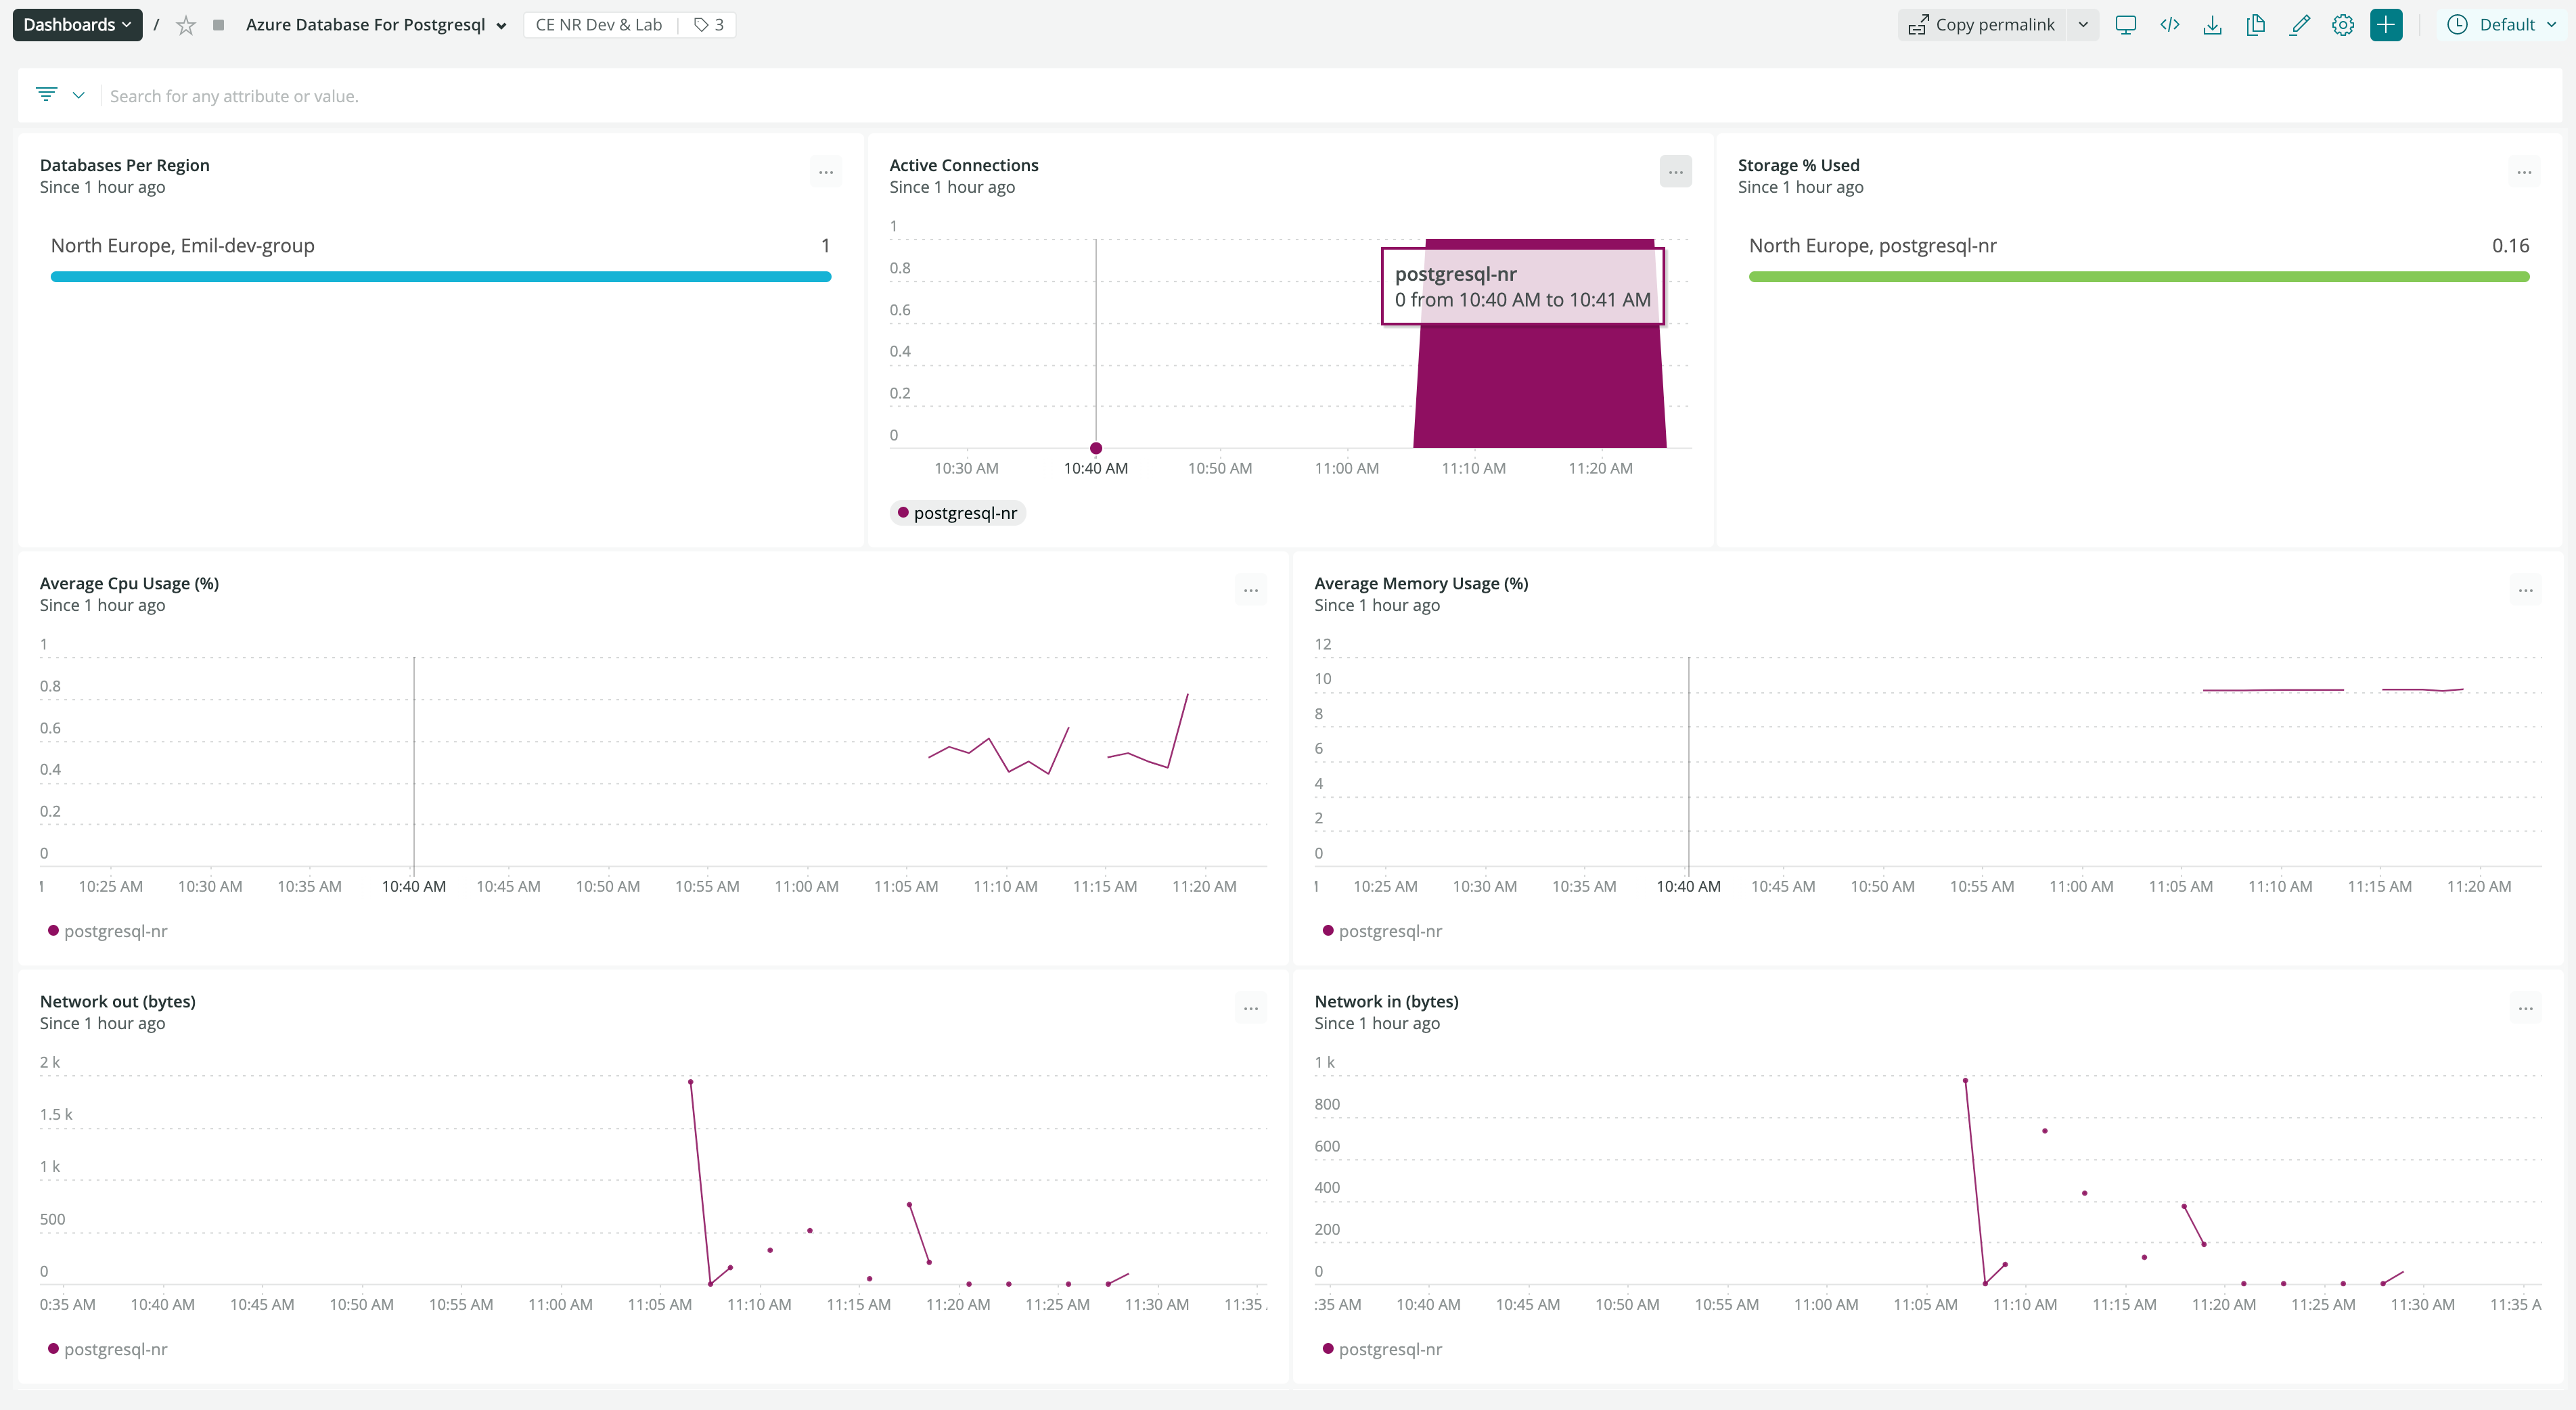
Task: Open TV mode with the monitor icon
Action: click(x=2125, y=25)
